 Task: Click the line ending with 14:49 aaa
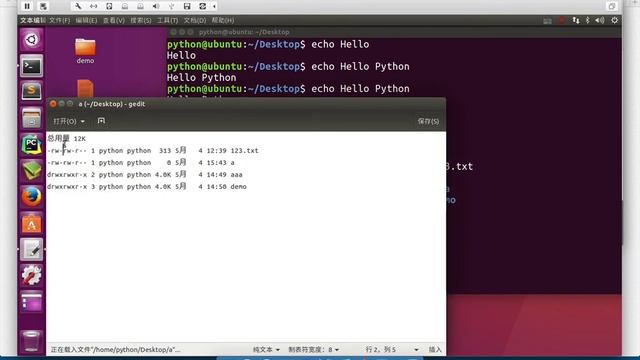[x=144, y=175]
